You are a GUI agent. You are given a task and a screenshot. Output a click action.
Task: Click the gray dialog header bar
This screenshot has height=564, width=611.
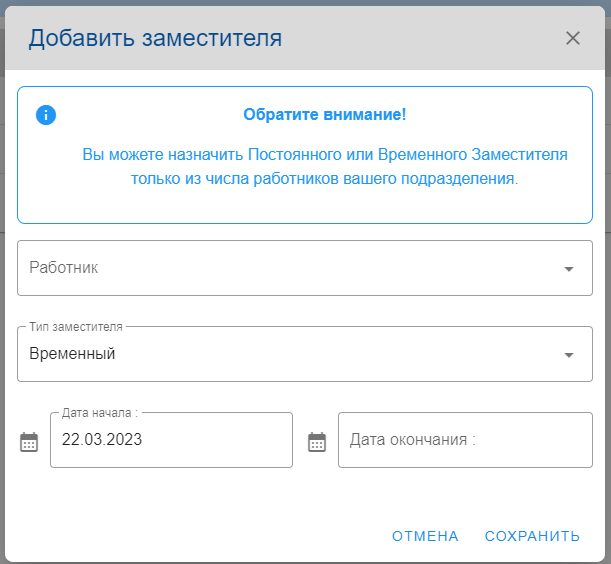420,38
